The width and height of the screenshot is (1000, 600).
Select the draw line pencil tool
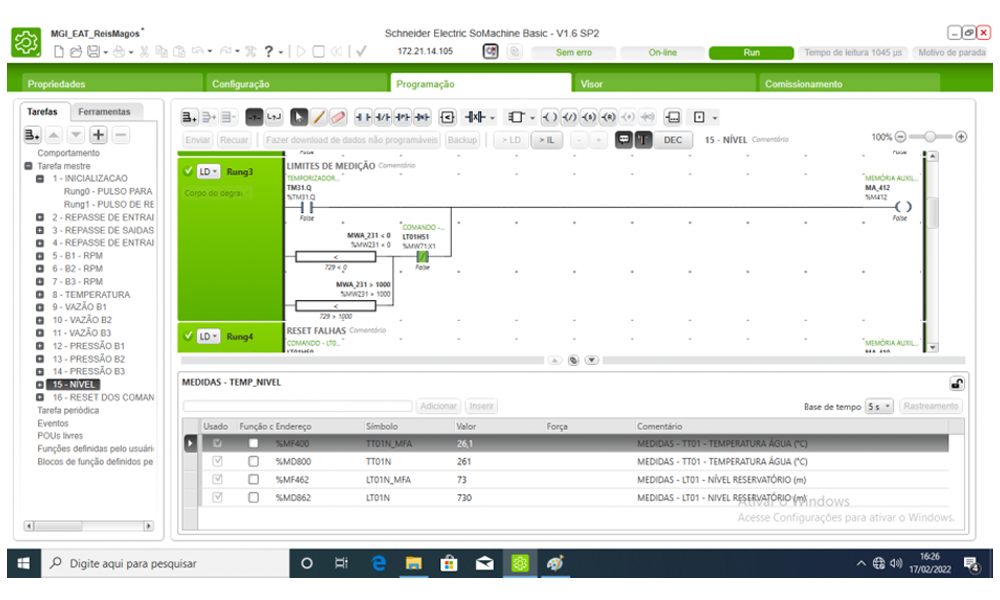click(x=319, y=117)
